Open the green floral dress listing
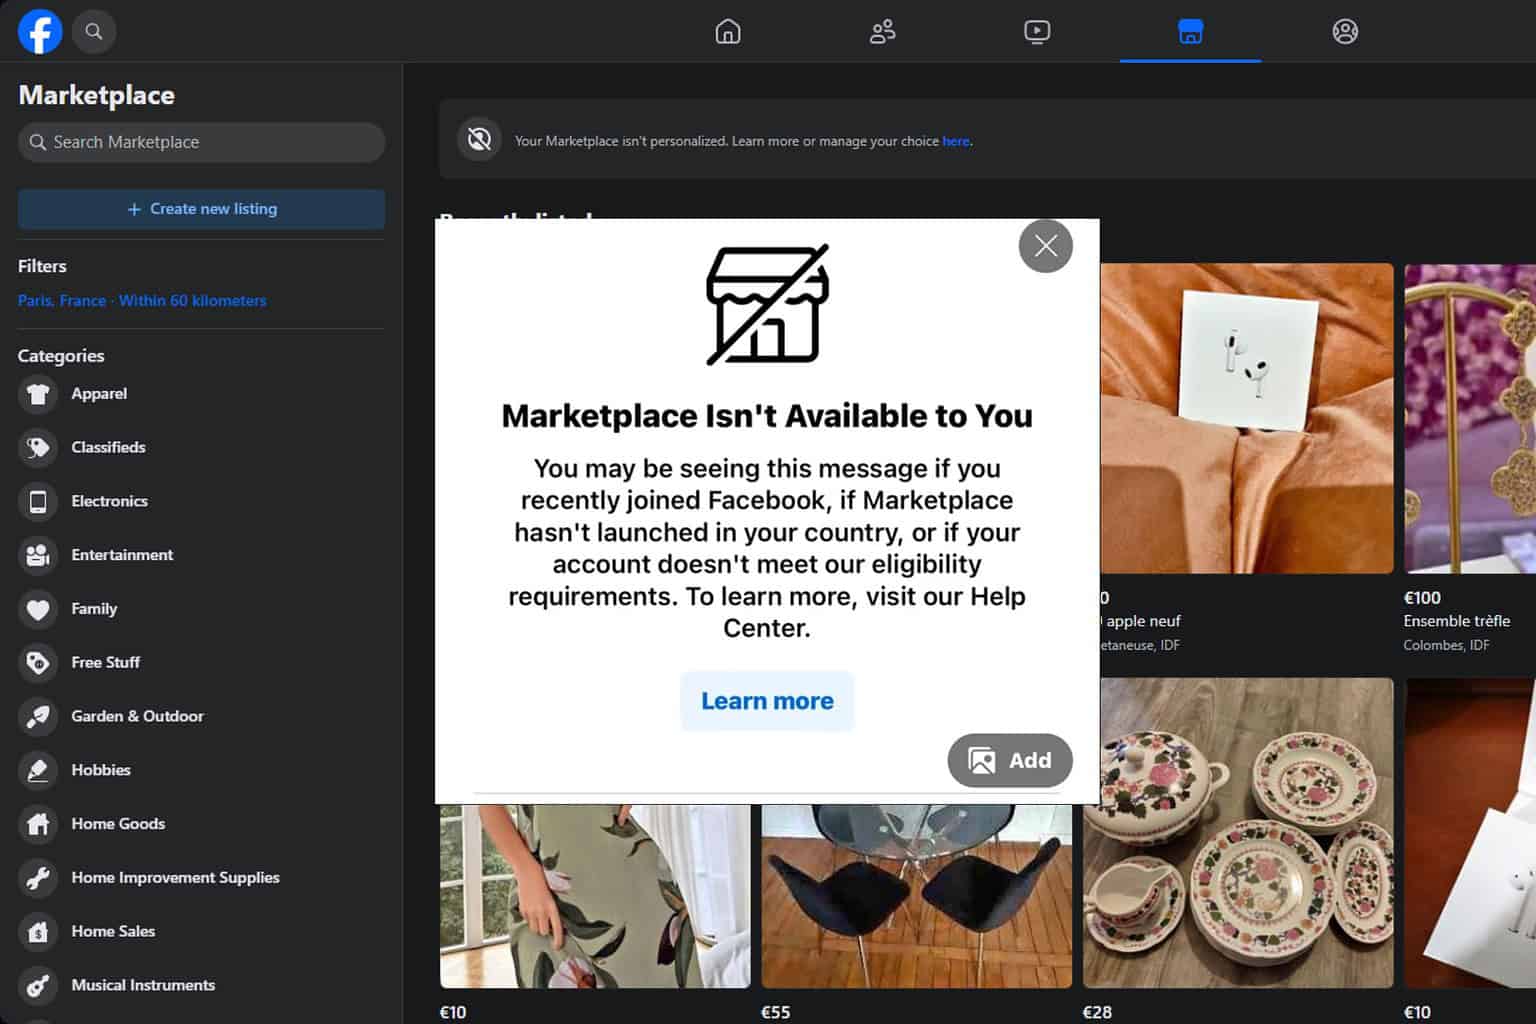Screen dimensions: 1536x1024 595,896
